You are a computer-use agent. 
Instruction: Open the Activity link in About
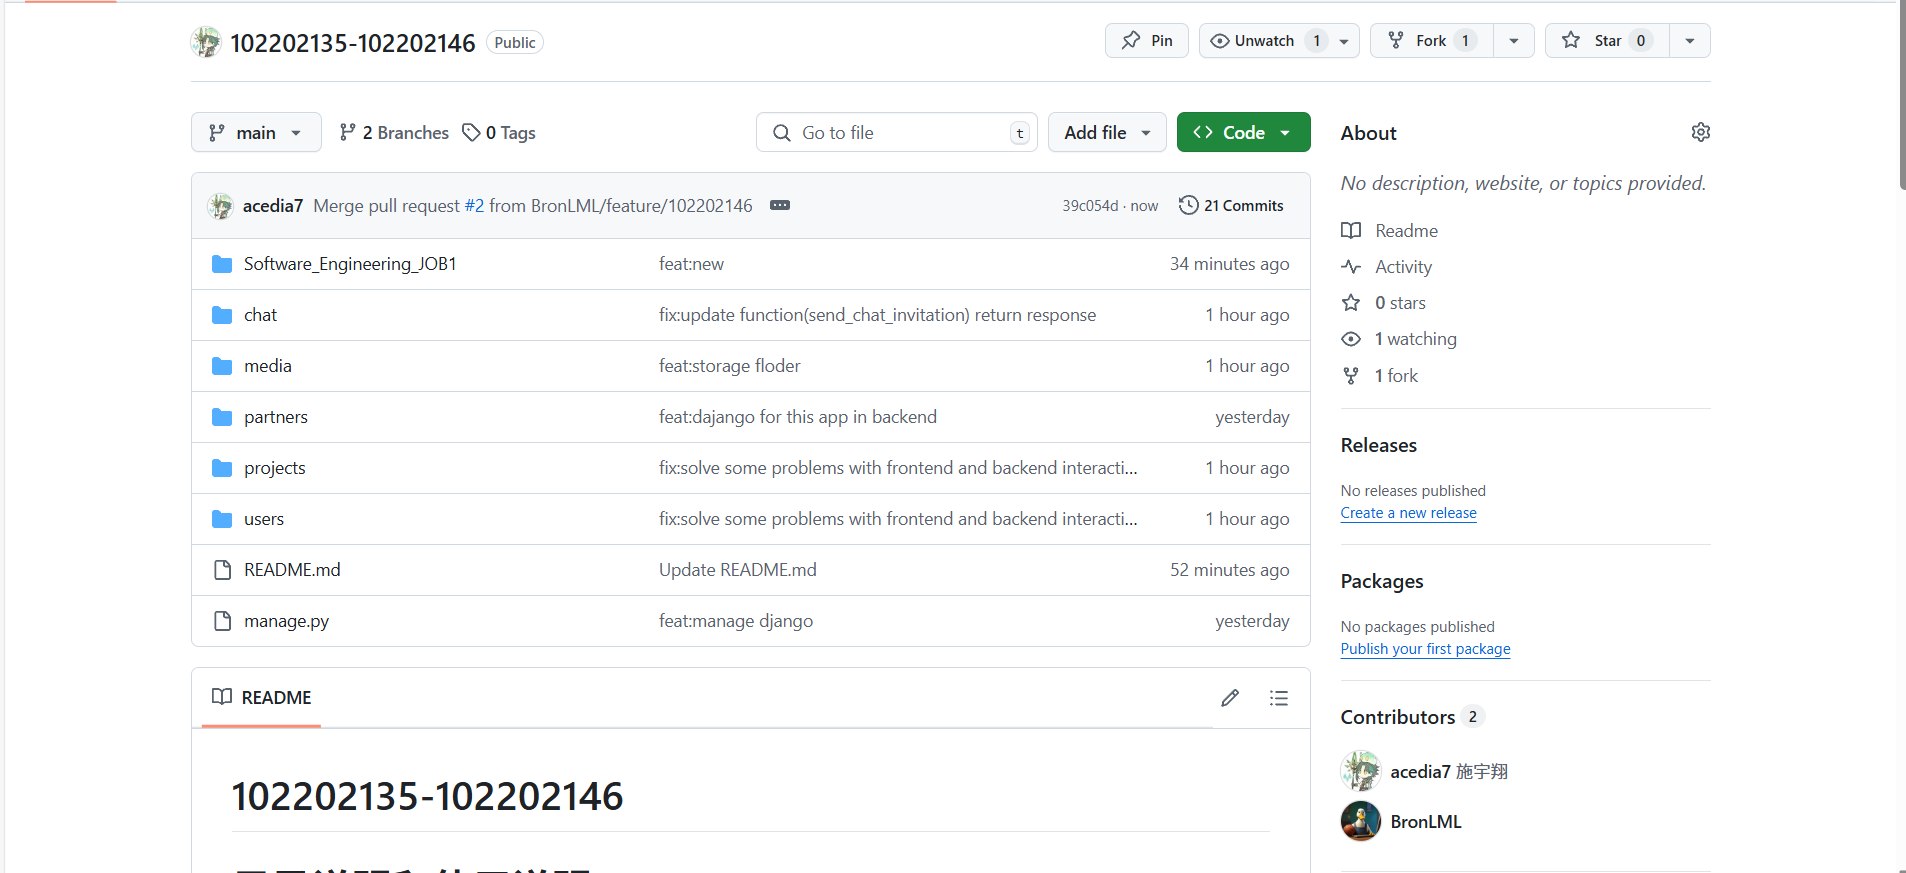[x=1403, y=267]
